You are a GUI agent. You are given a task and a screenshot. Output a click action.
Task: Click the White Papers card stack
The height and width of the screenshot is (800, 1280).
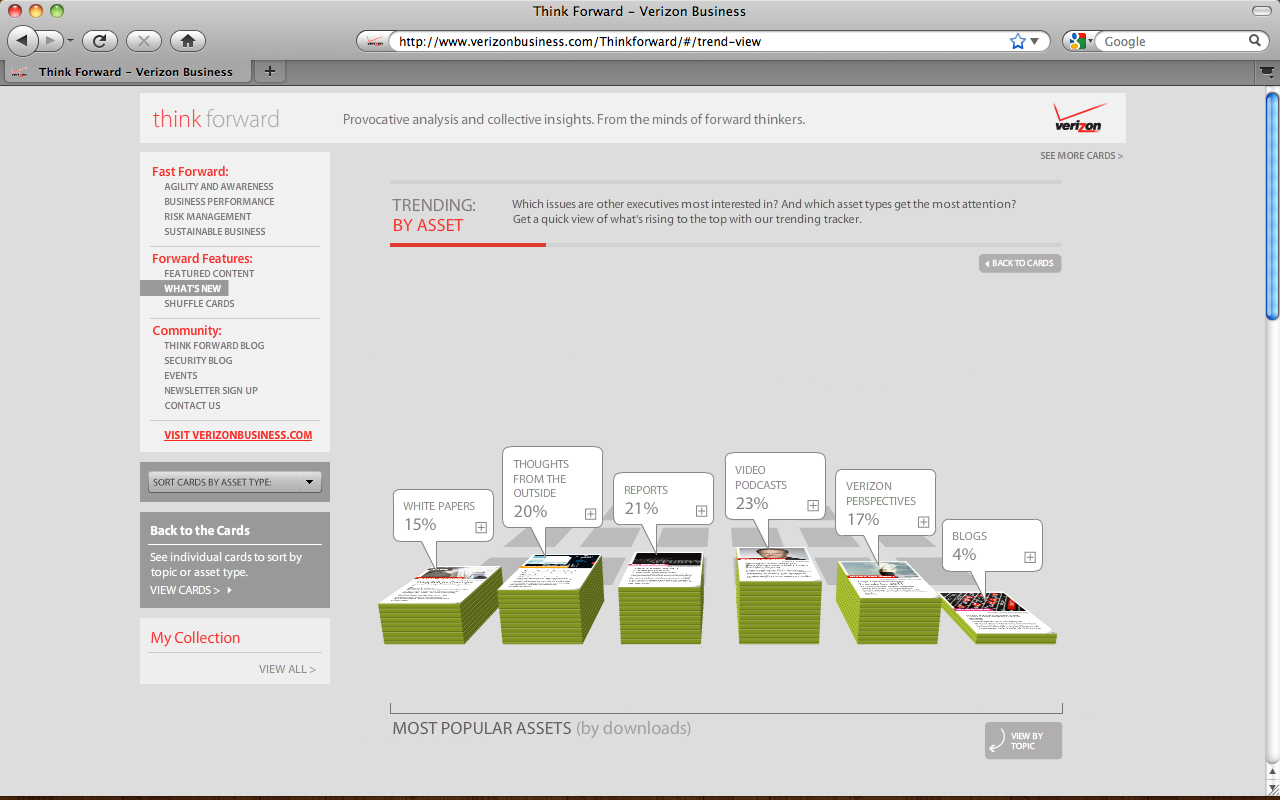(440, 606)
